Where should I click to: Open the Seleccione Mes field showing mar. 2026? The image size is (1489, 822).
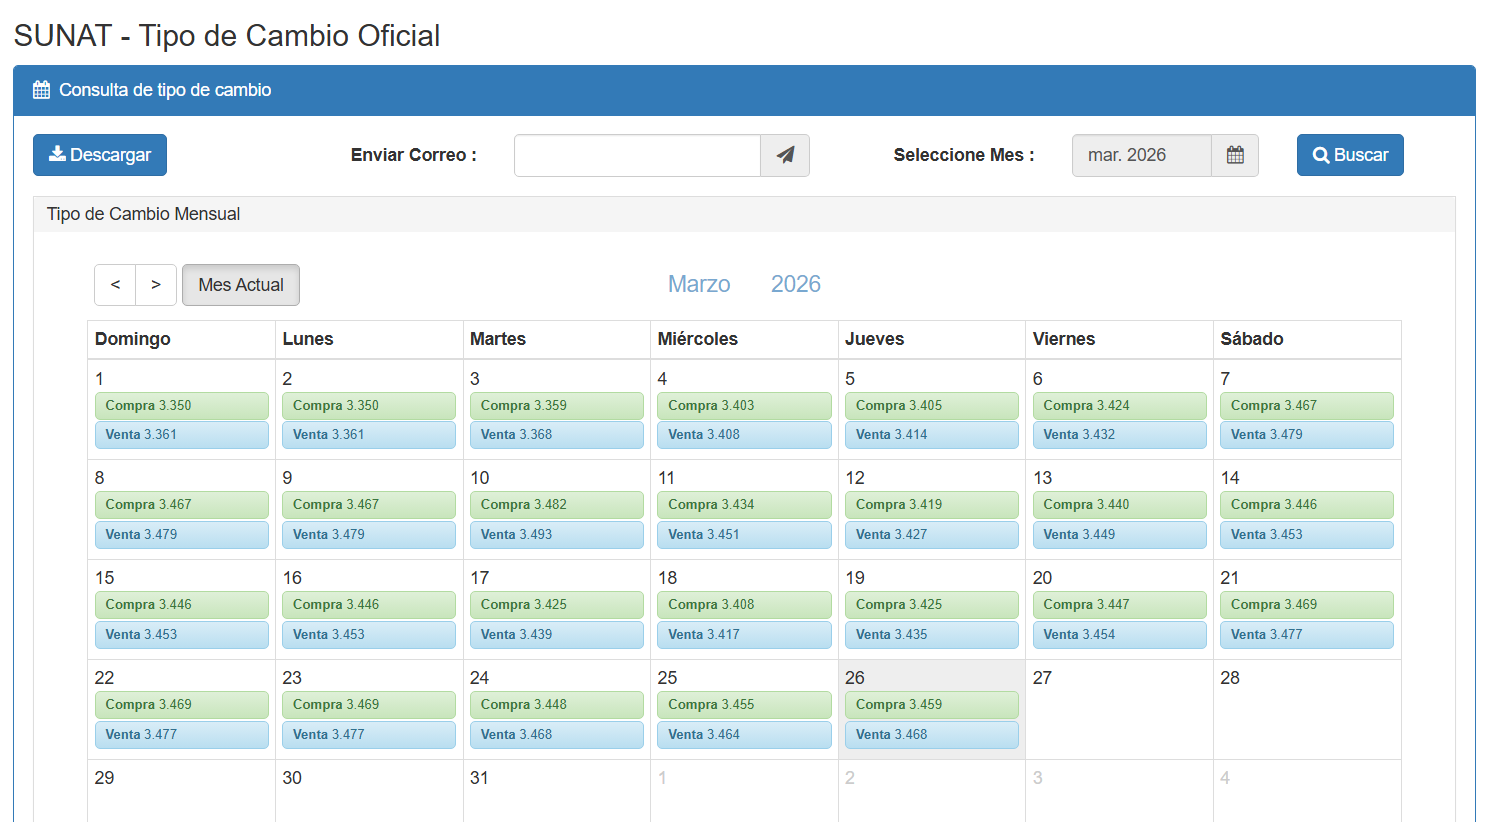(1141, 155)
